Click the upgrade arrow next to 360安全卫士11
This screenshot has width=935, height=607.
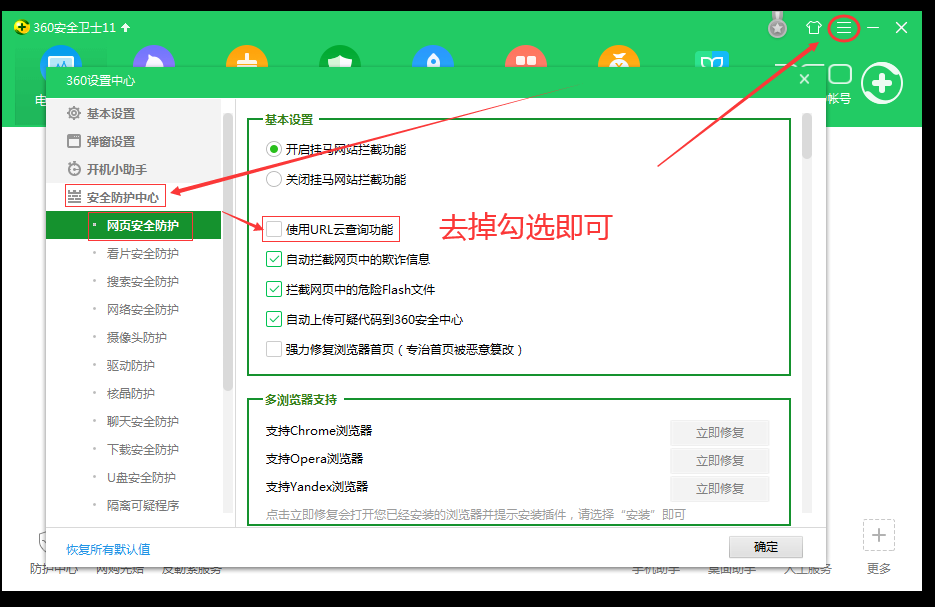[125, 27]
